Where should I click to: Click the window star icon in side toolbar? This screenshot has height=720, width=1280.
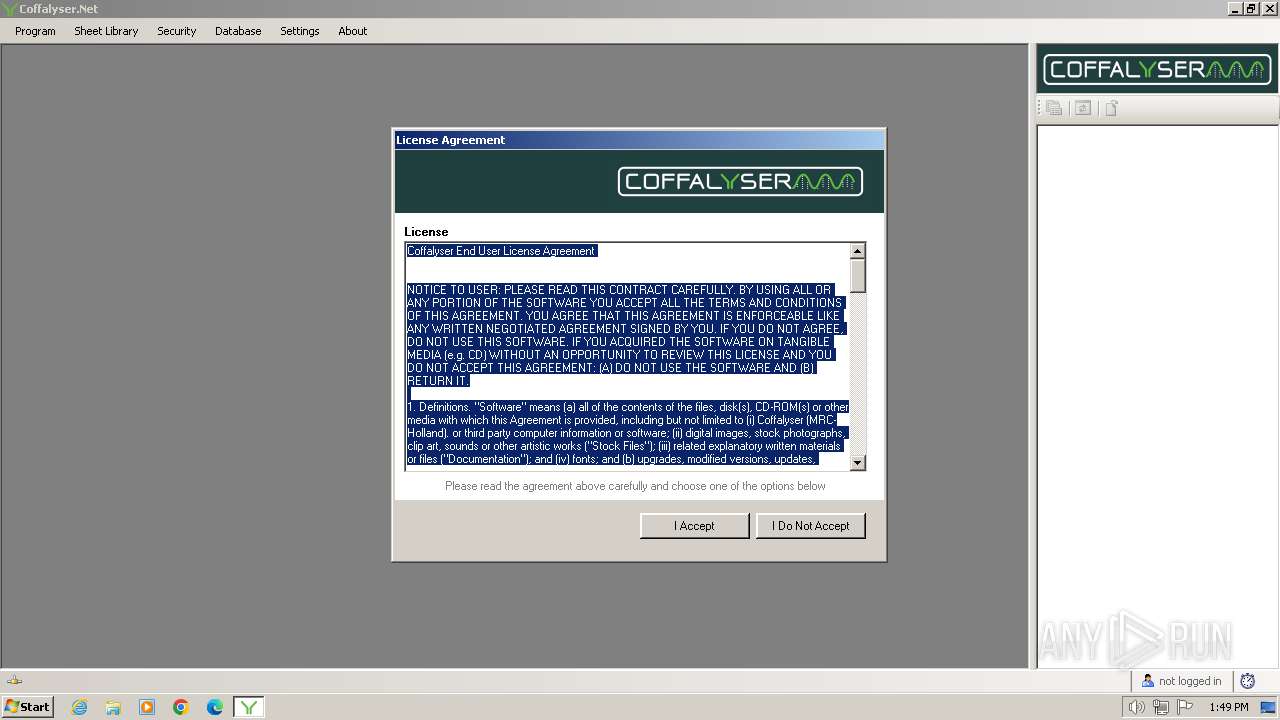pos(1082,108)
